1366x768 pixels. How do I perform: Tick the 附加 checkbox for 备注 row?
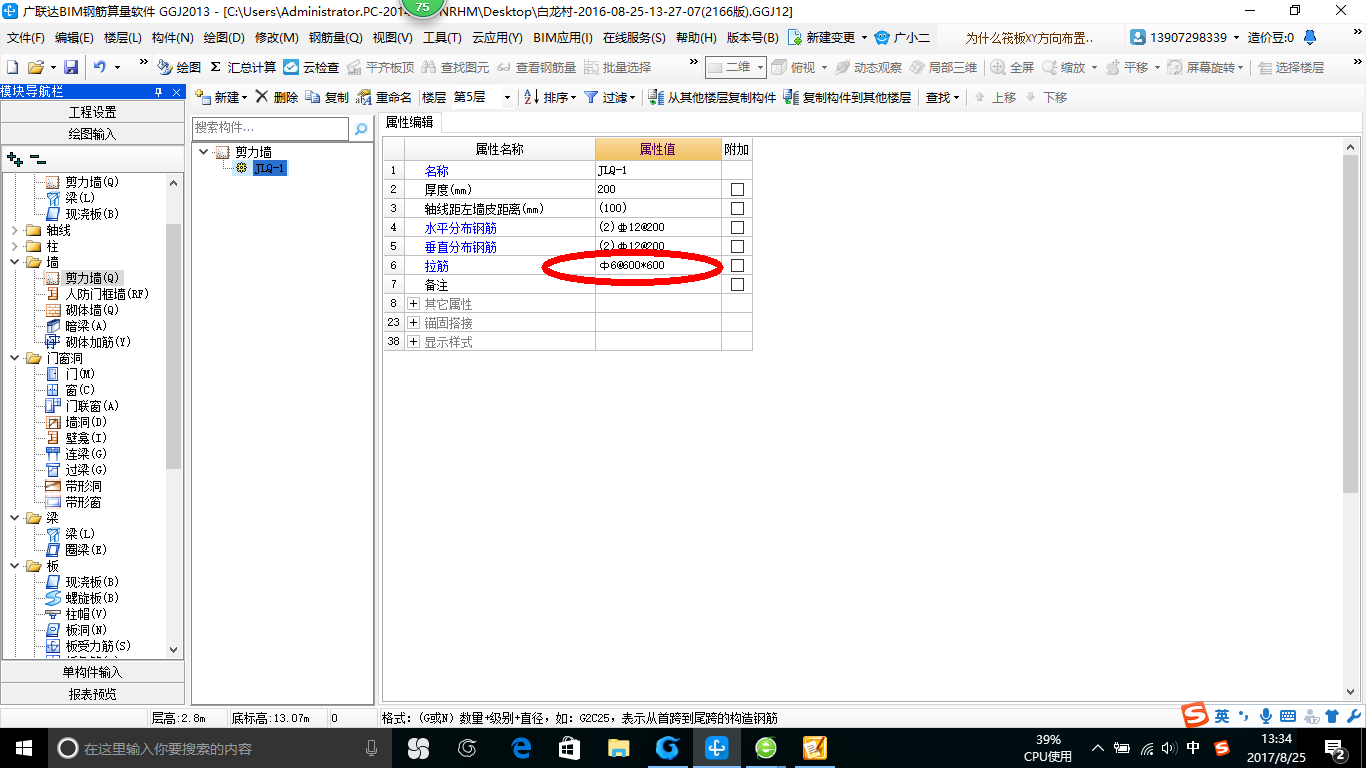pos(737,285)
